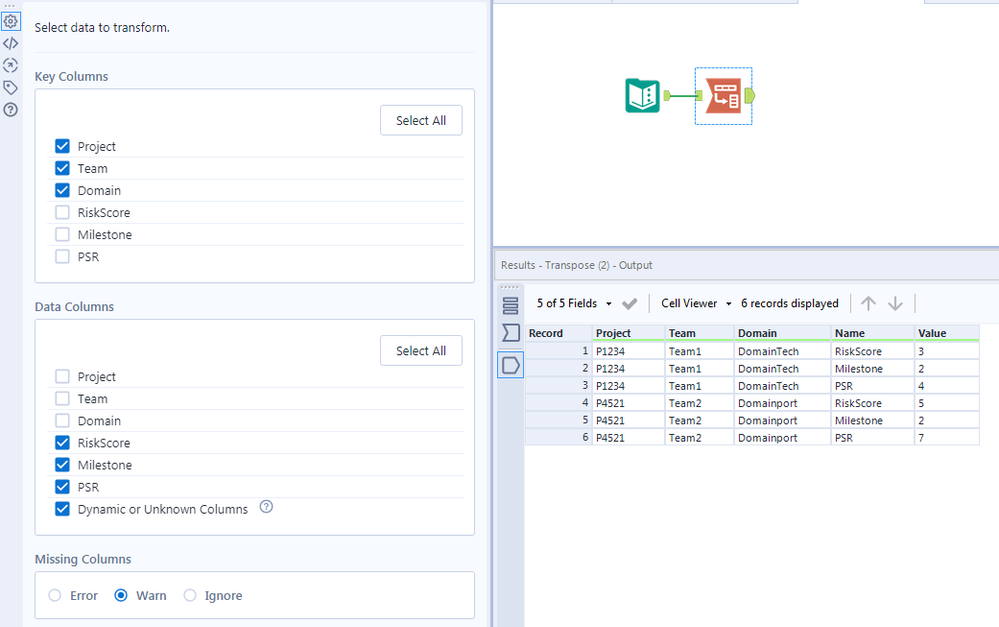This screenshot has width=999, height=627.
Task: Click help icon beside Dynamic or Unknown Columns
Action: tap(266, 507)
